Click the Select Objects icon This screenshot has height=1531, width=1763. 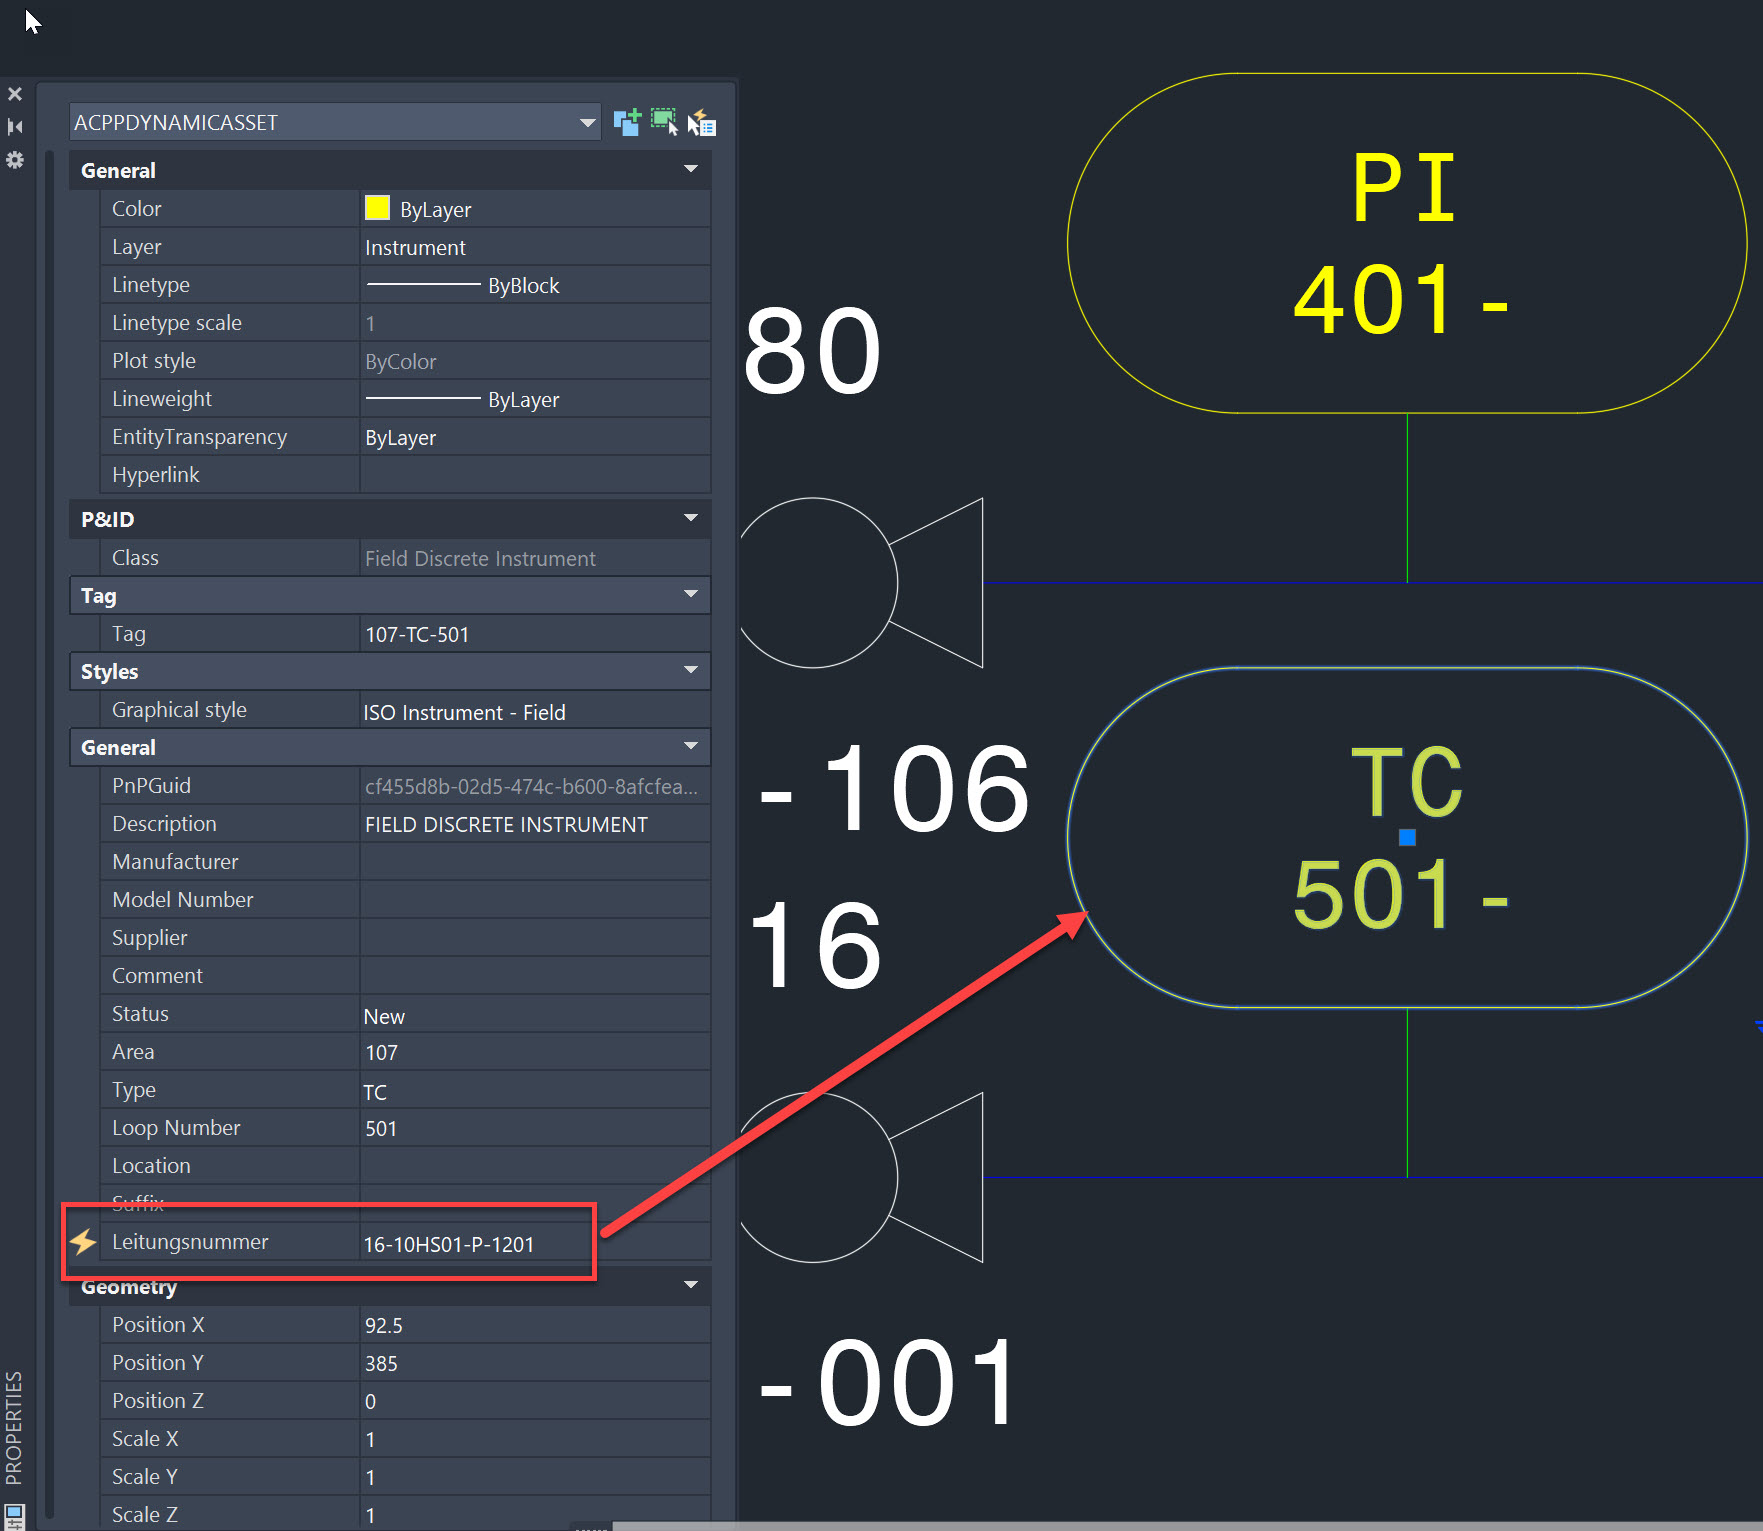664,121
